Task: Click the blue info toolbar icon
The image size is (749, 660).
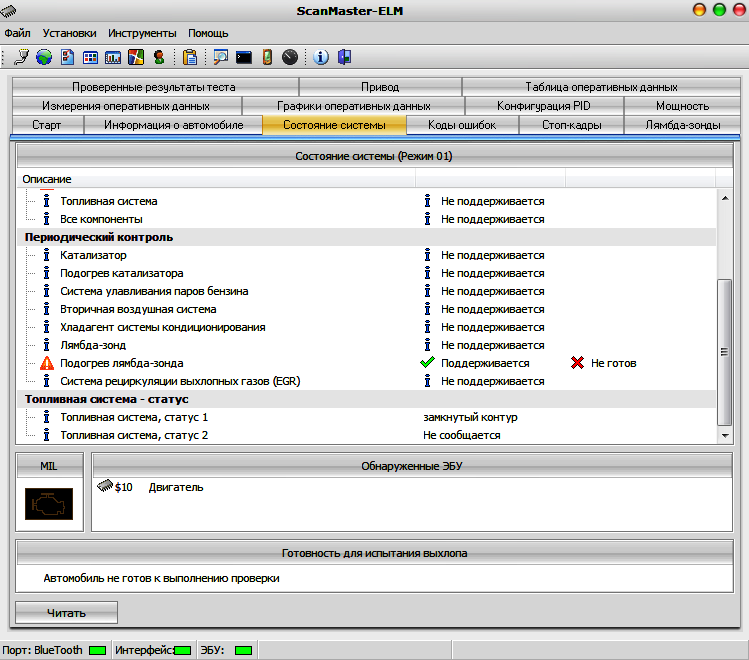Action: tap(321, 57)
